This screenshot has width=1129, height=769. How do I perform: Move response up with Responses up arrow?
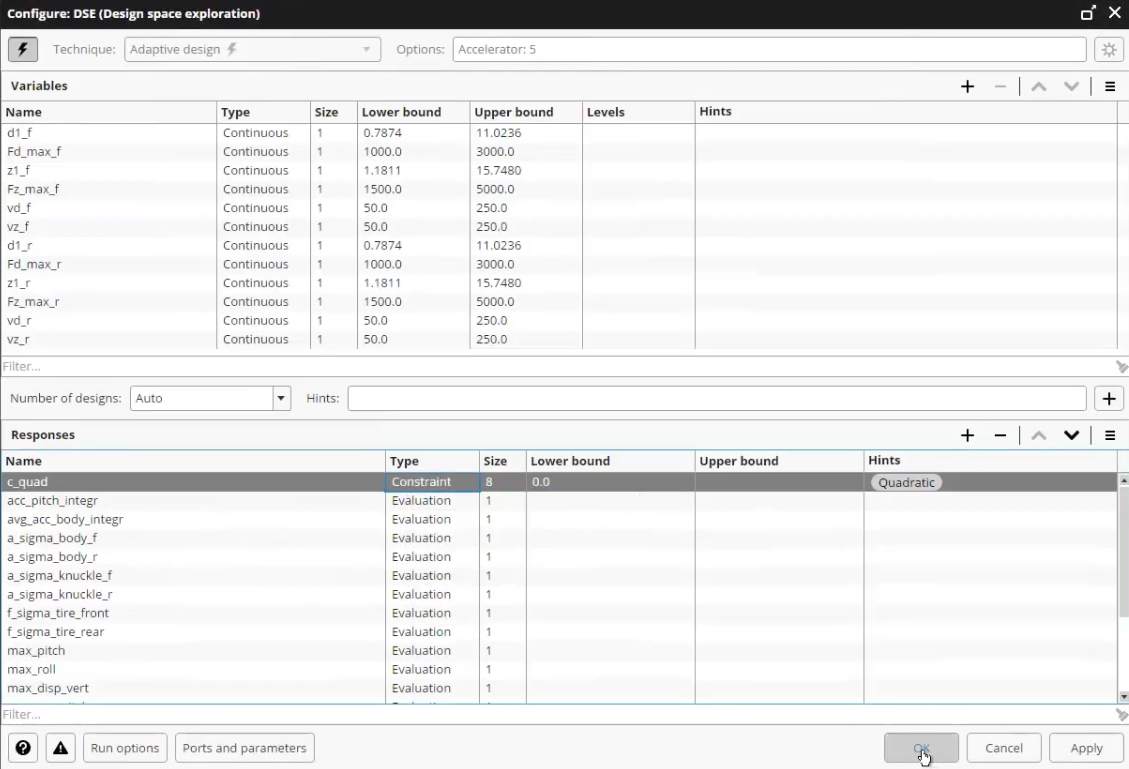coord(1038,435)
